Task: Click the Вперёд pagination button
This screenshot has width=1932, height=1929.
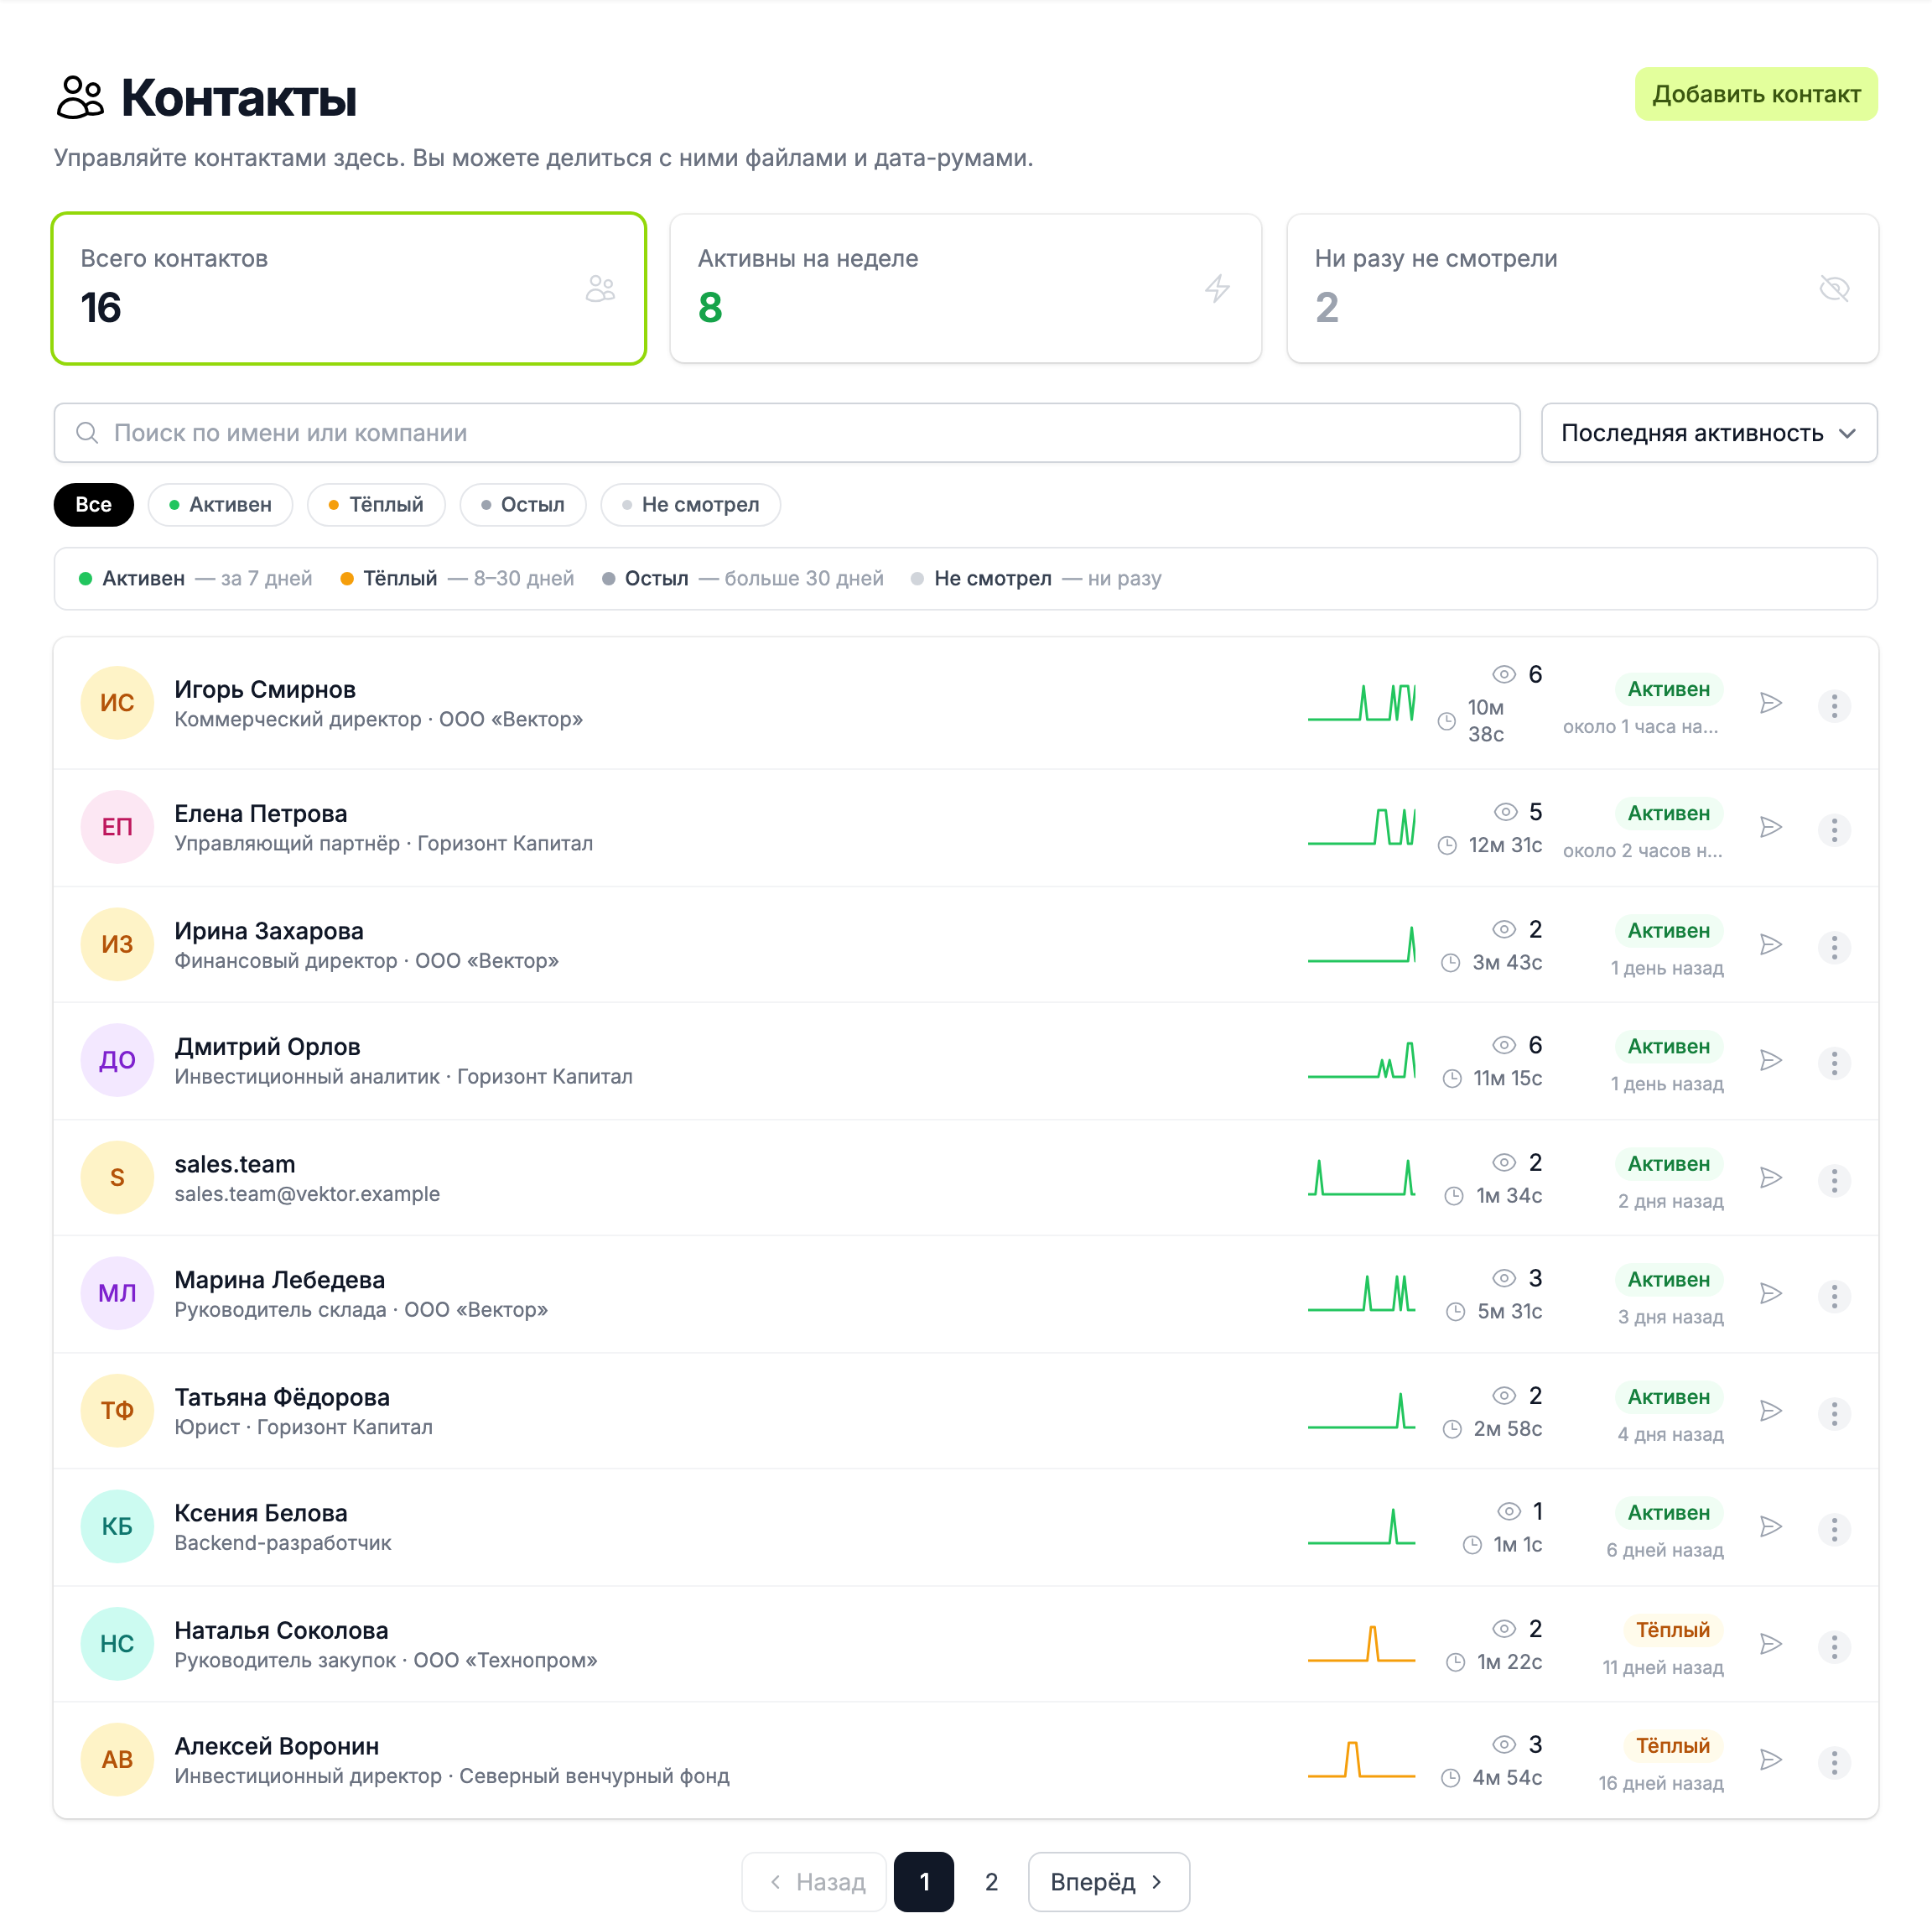Action: click(1108, 1881)
